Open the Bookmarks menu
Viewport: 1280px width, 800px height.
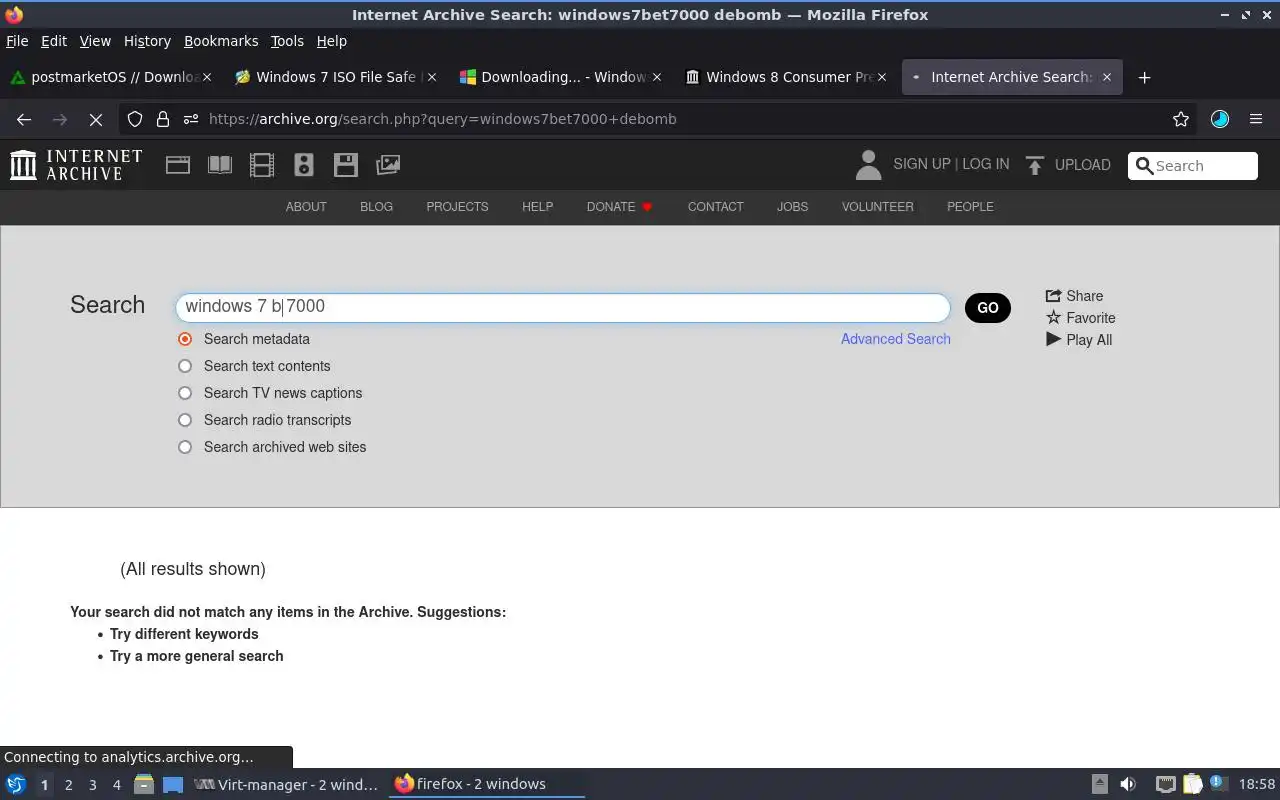point(221,41)
